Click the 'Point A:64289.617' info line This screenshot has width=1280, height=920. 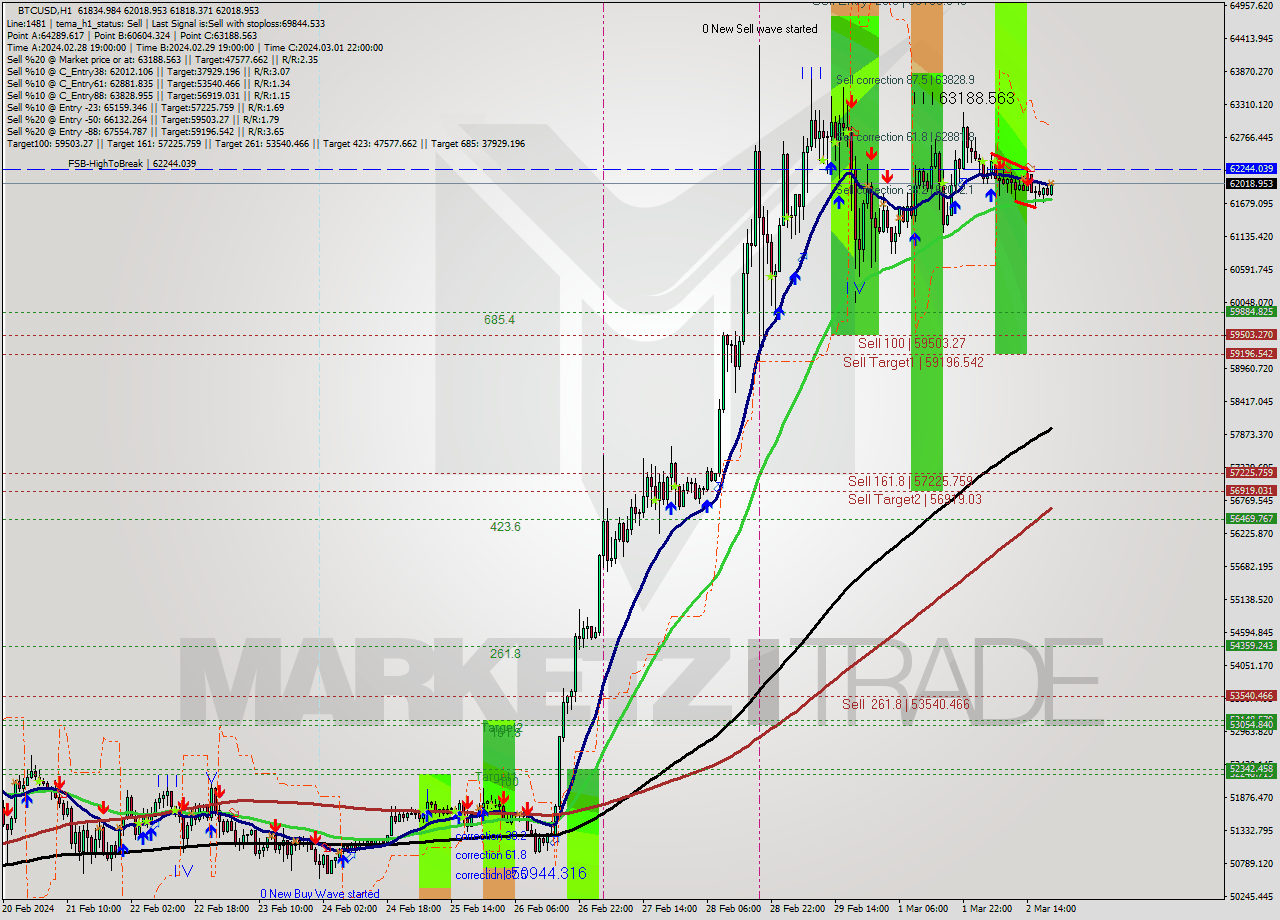tap(132, 35)
